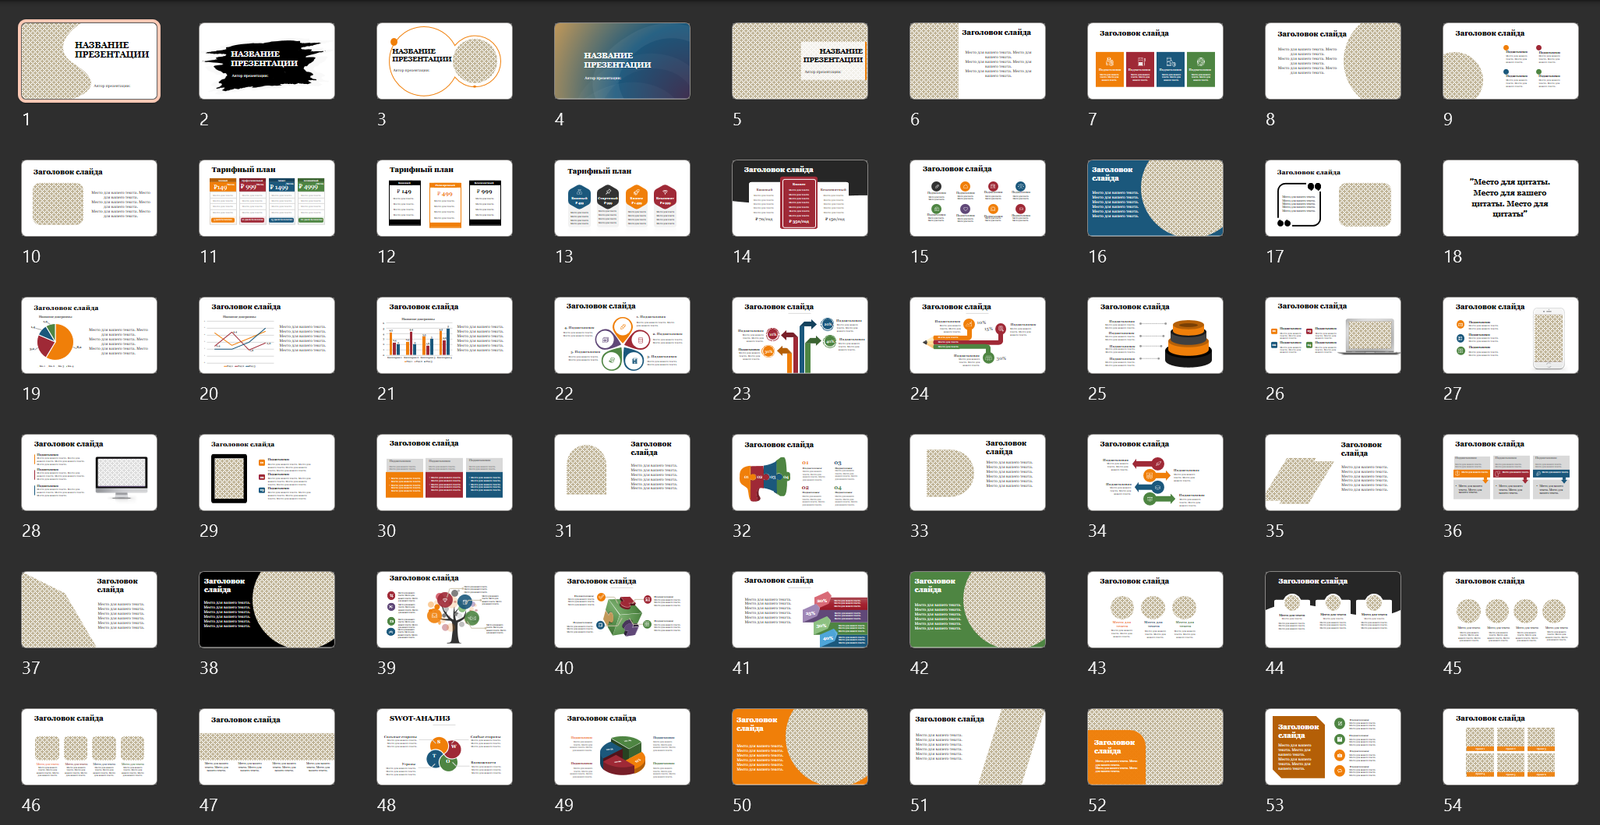Open slide 2 with black brush stroke title
This screenshot has width=1600, height=825.
pos(266,61)
